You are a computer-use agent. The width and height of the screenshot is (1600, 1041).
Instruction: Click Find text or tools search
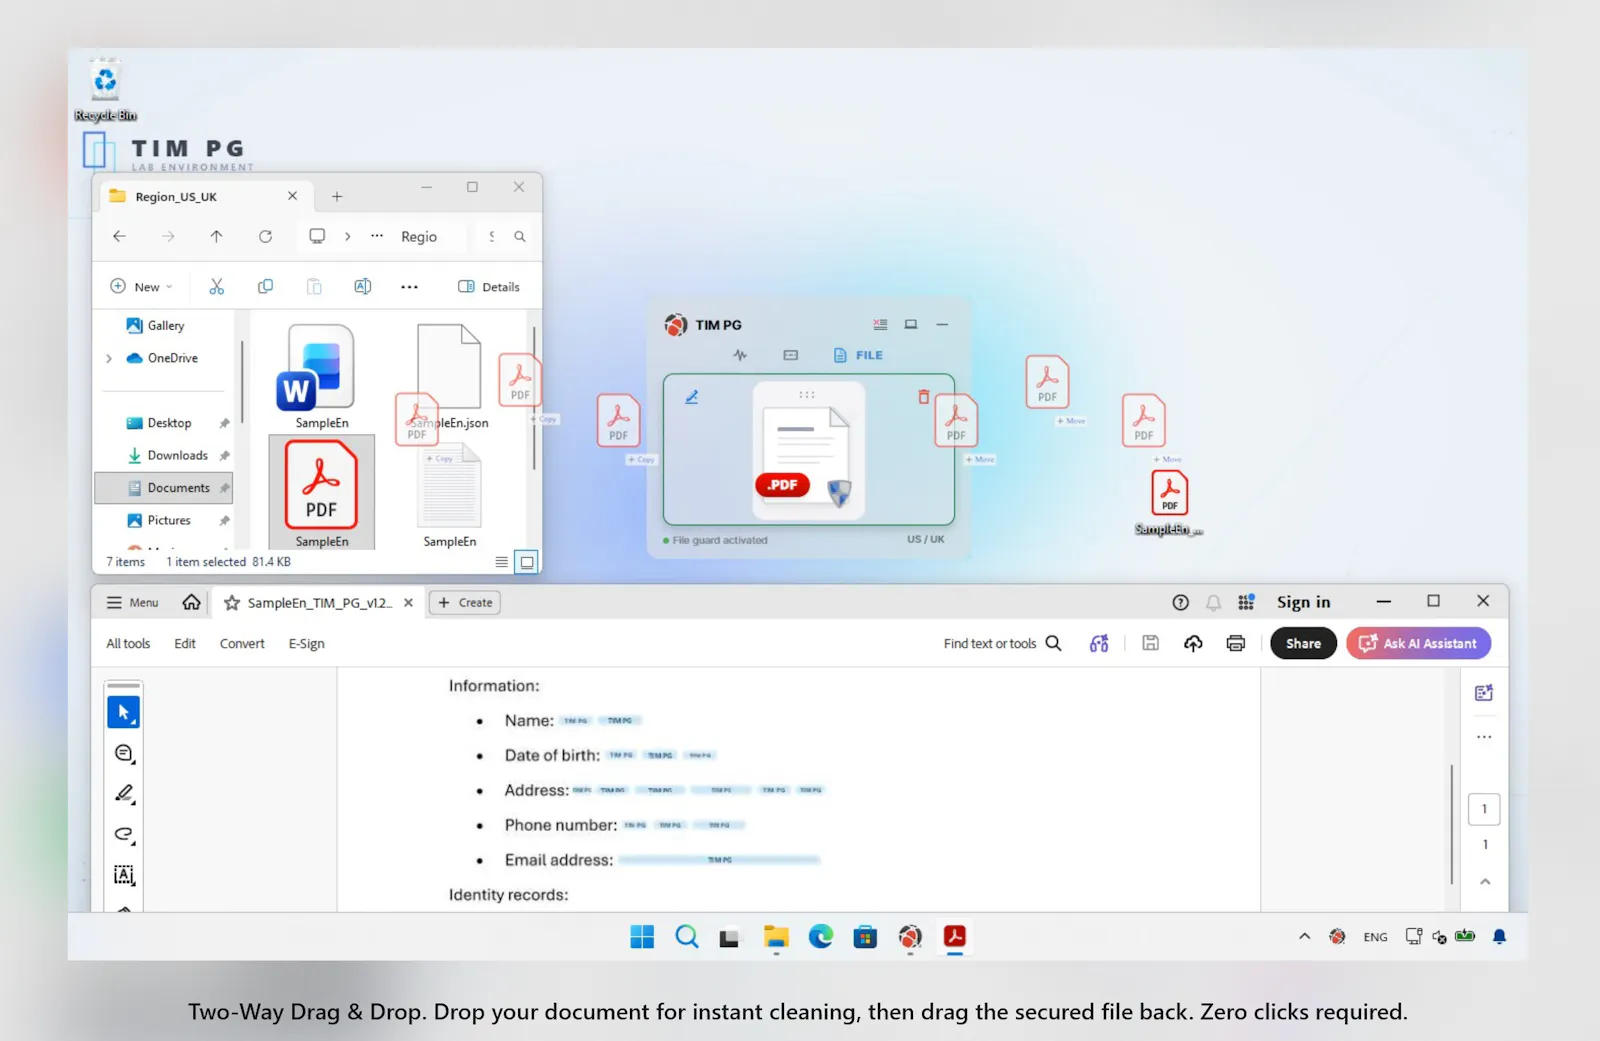(x=1002, y=644)
